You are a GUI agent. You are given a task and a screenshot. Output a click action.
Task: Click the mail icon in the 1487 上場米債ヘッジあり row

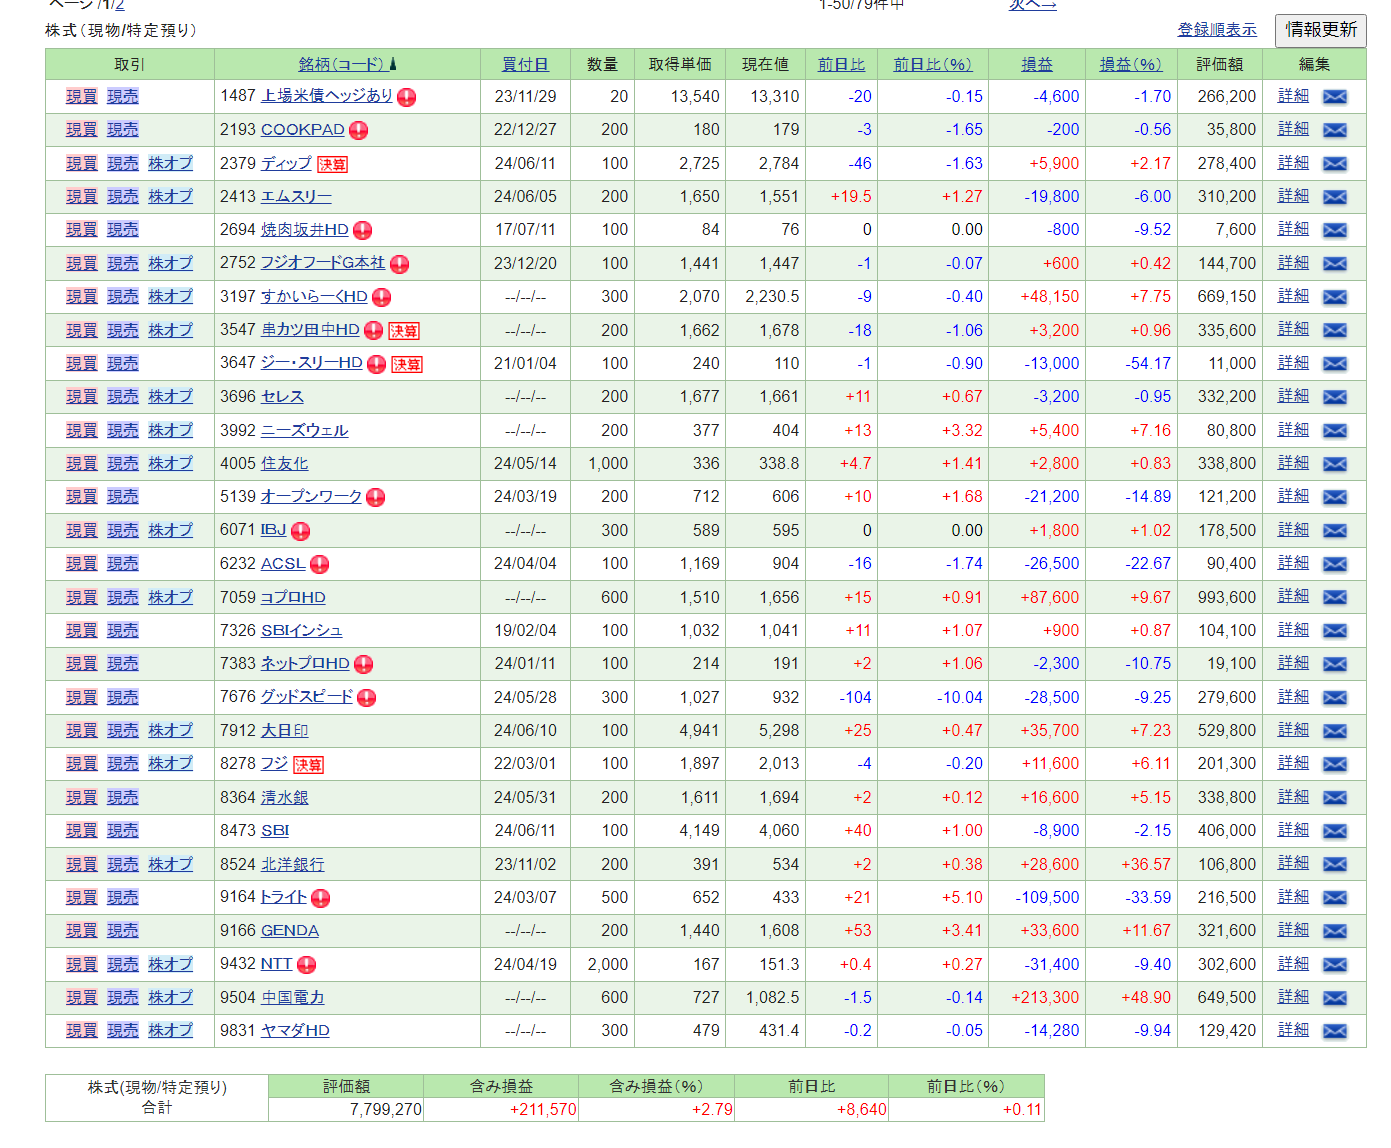click(x=1334, y=97)
